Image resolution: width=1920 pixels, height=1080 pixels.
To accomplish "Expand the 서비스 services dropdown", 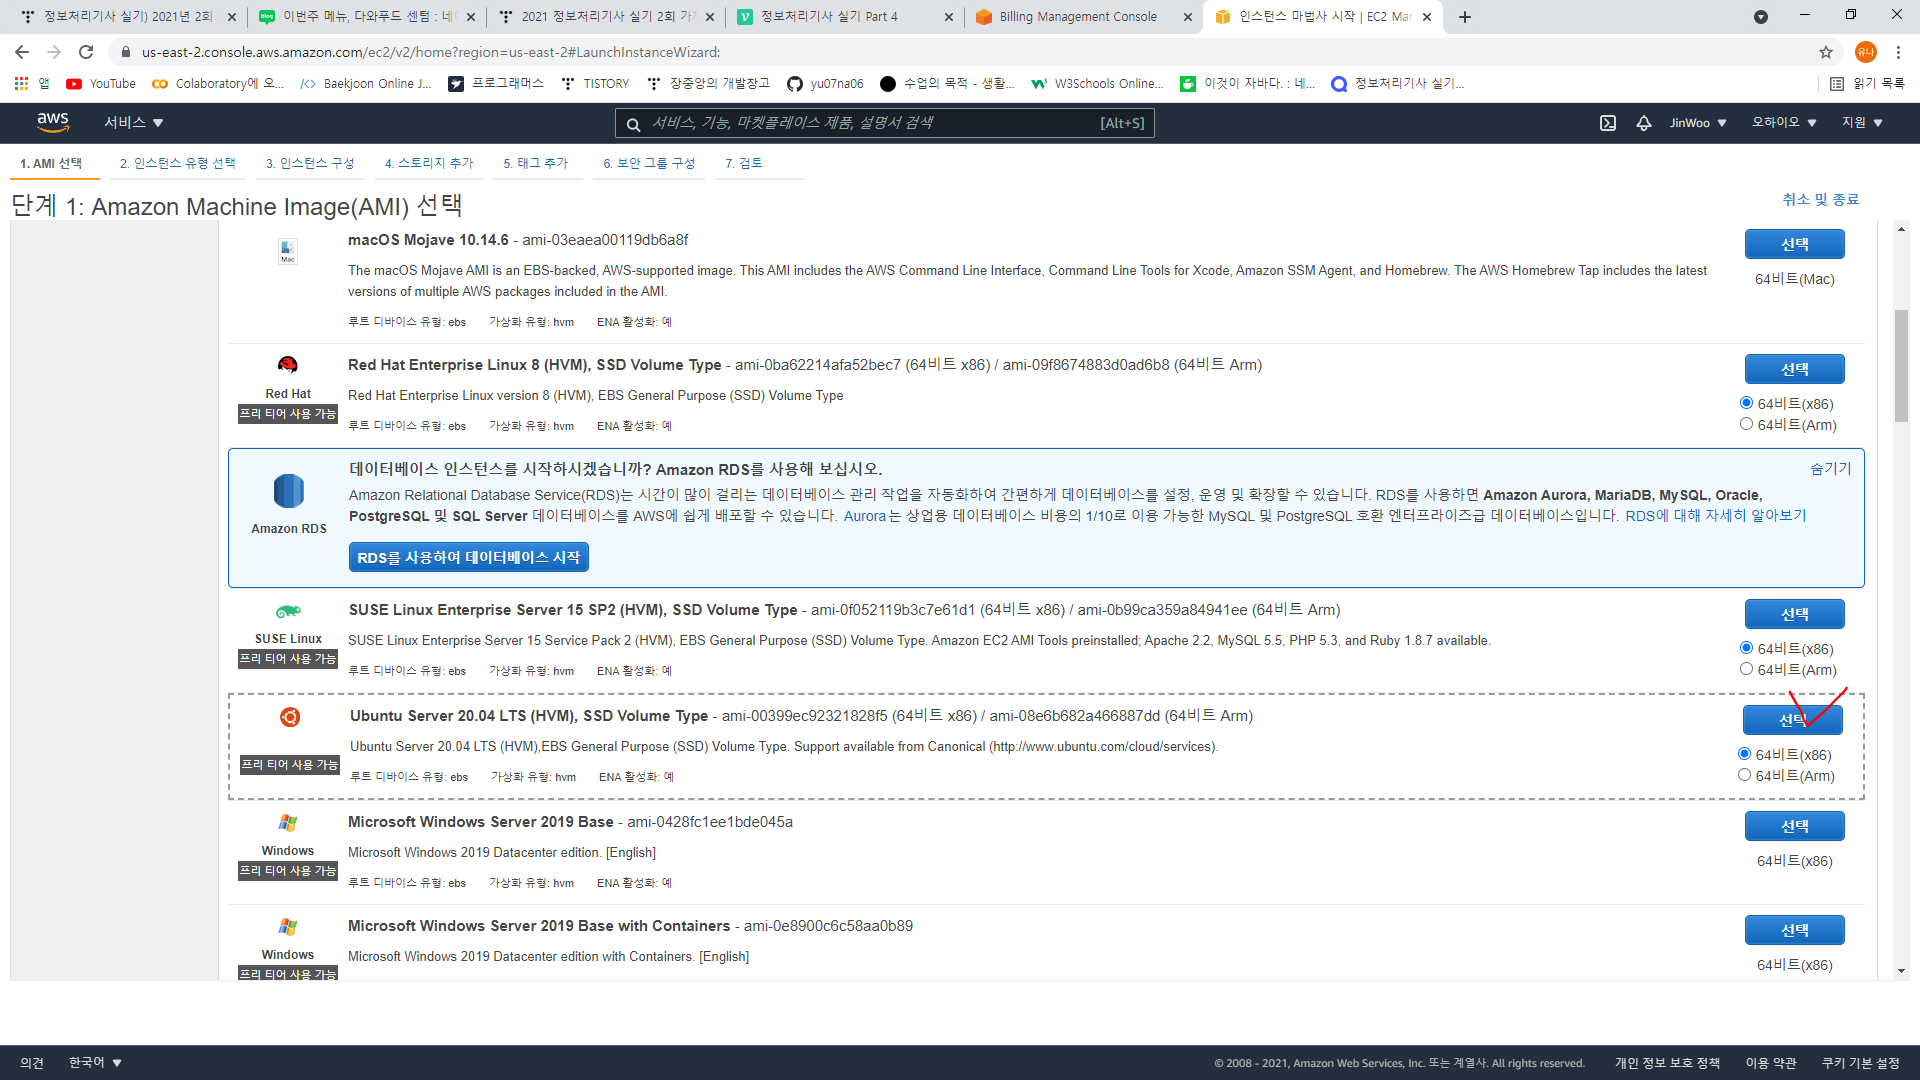I will point(134,123).
